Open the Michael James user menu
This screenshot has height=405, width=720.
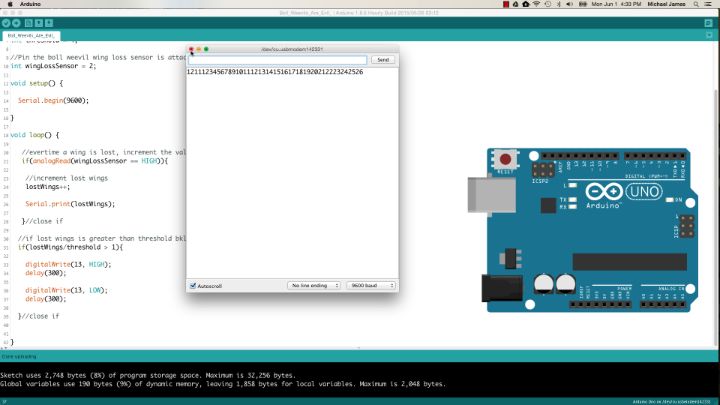click(666, 4)
